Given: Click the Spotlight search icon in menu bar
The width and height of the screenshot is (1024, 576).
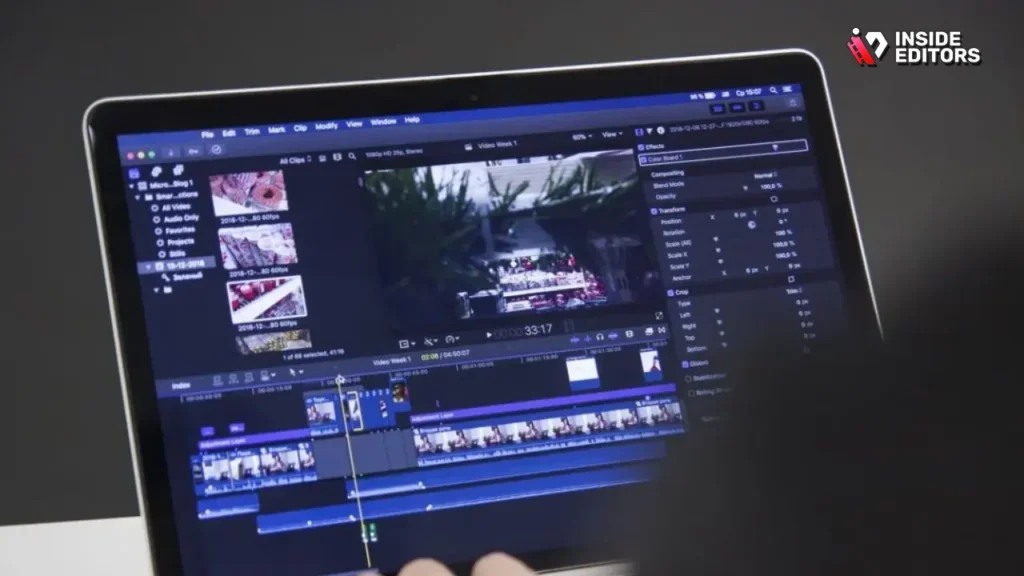Looking at the screenshot, I should tap(773, 91).
